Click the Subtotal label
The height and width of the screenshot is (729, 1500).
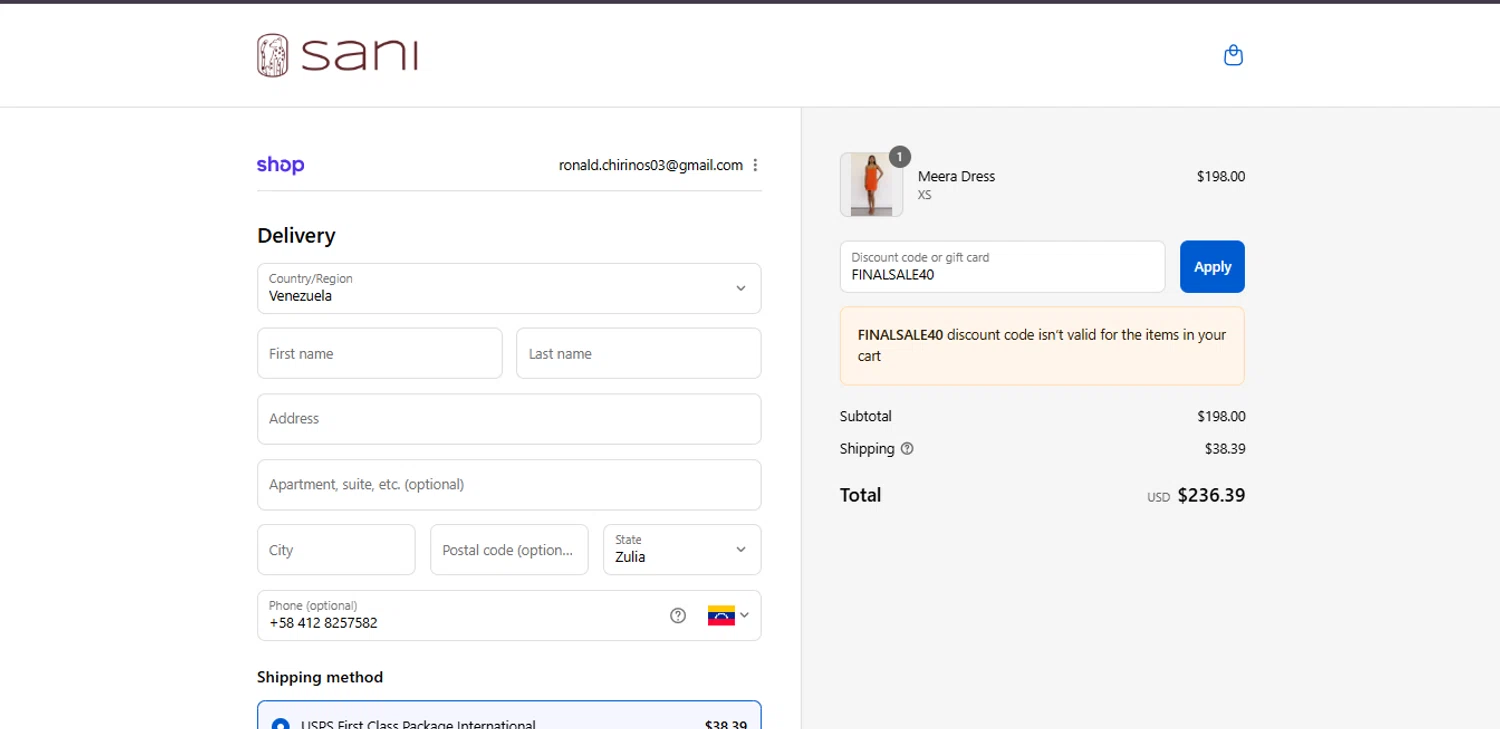866,416
